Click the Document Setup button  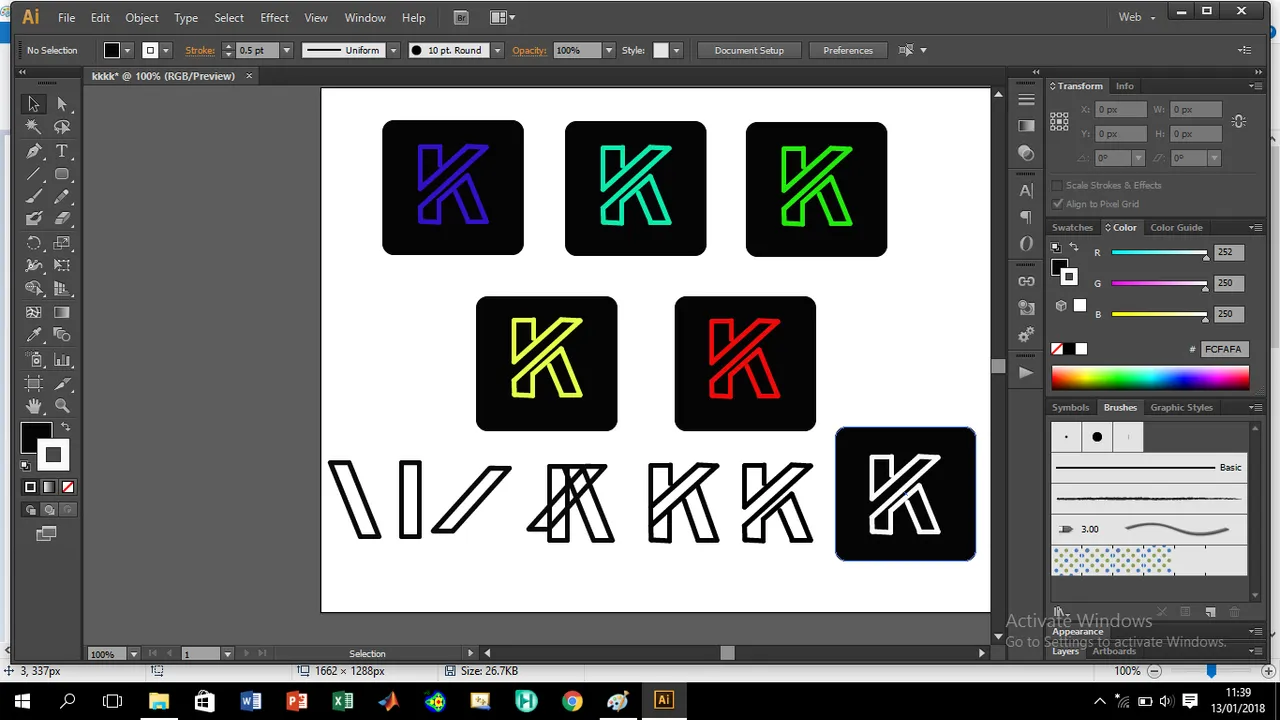click(x=749, y=50)
